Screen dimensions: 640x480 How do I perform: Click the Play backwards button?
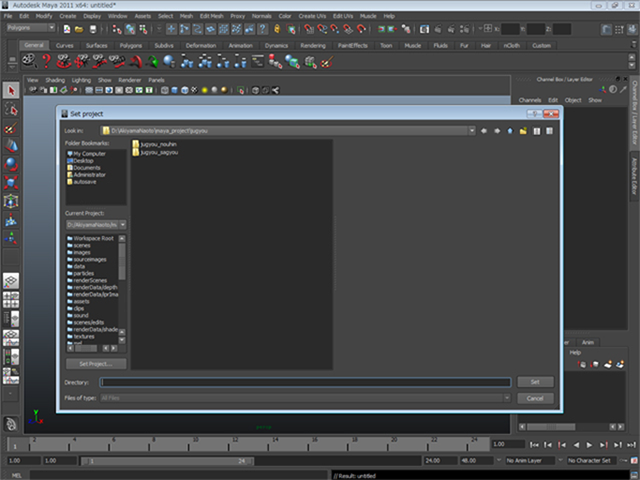click(576, 445)
